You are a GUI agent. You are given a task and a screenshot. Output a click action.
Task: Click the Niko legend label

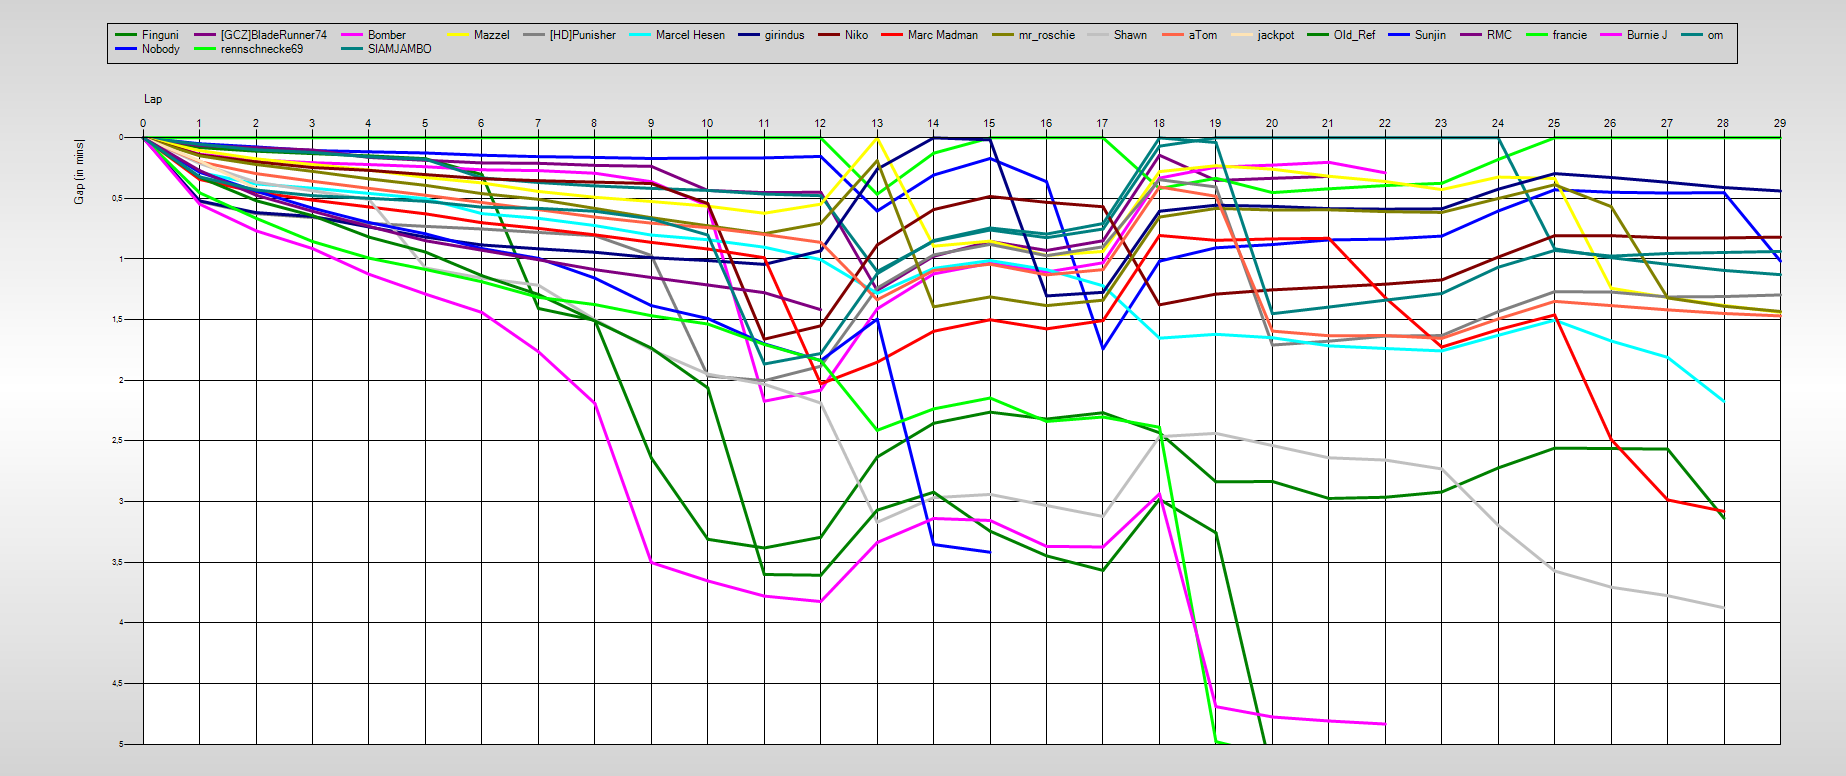[856, 35]
